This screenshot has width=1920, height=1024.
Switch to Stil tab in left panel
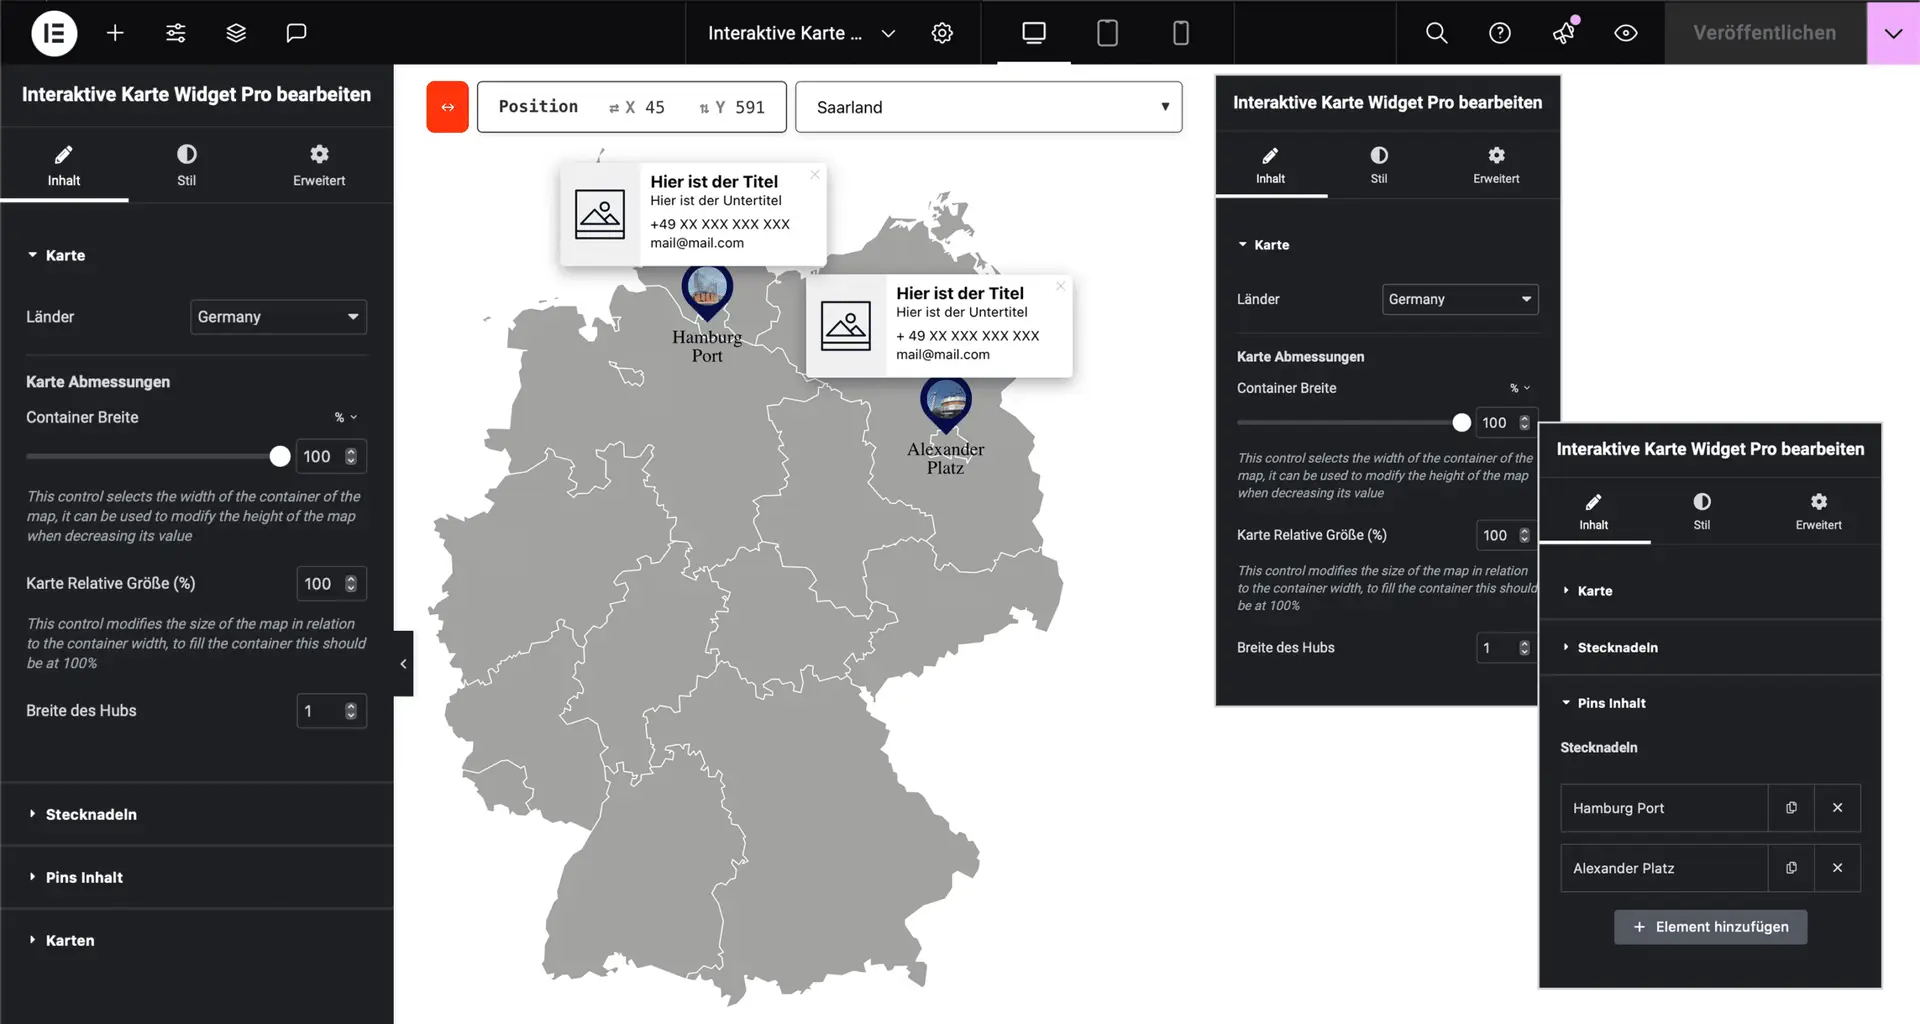(x=186, y=165)
